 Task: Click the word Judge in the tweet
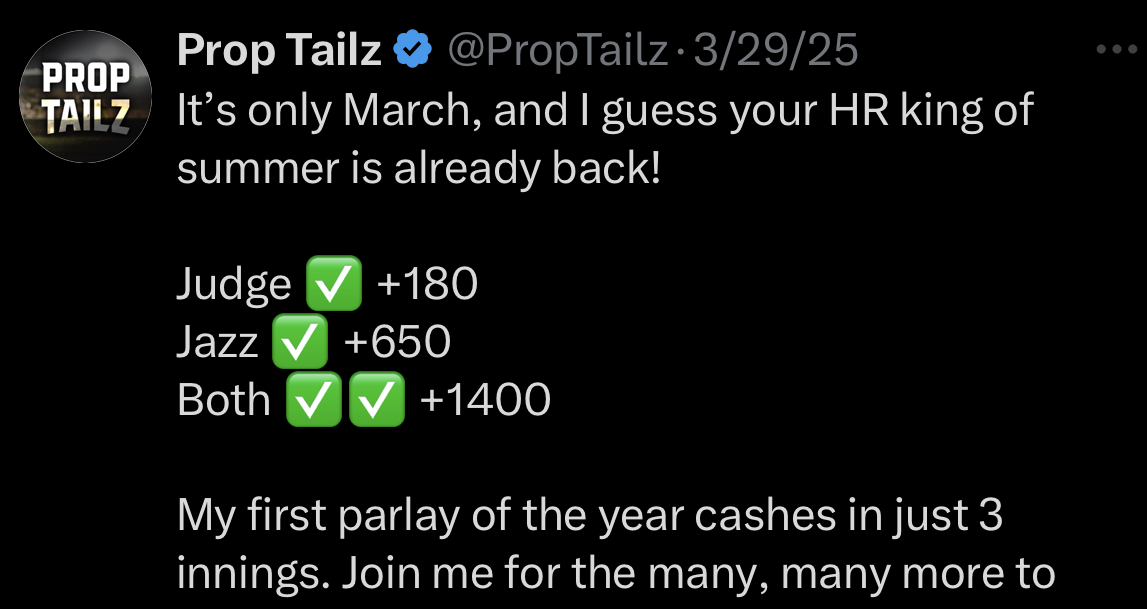[x=234, y=285]
